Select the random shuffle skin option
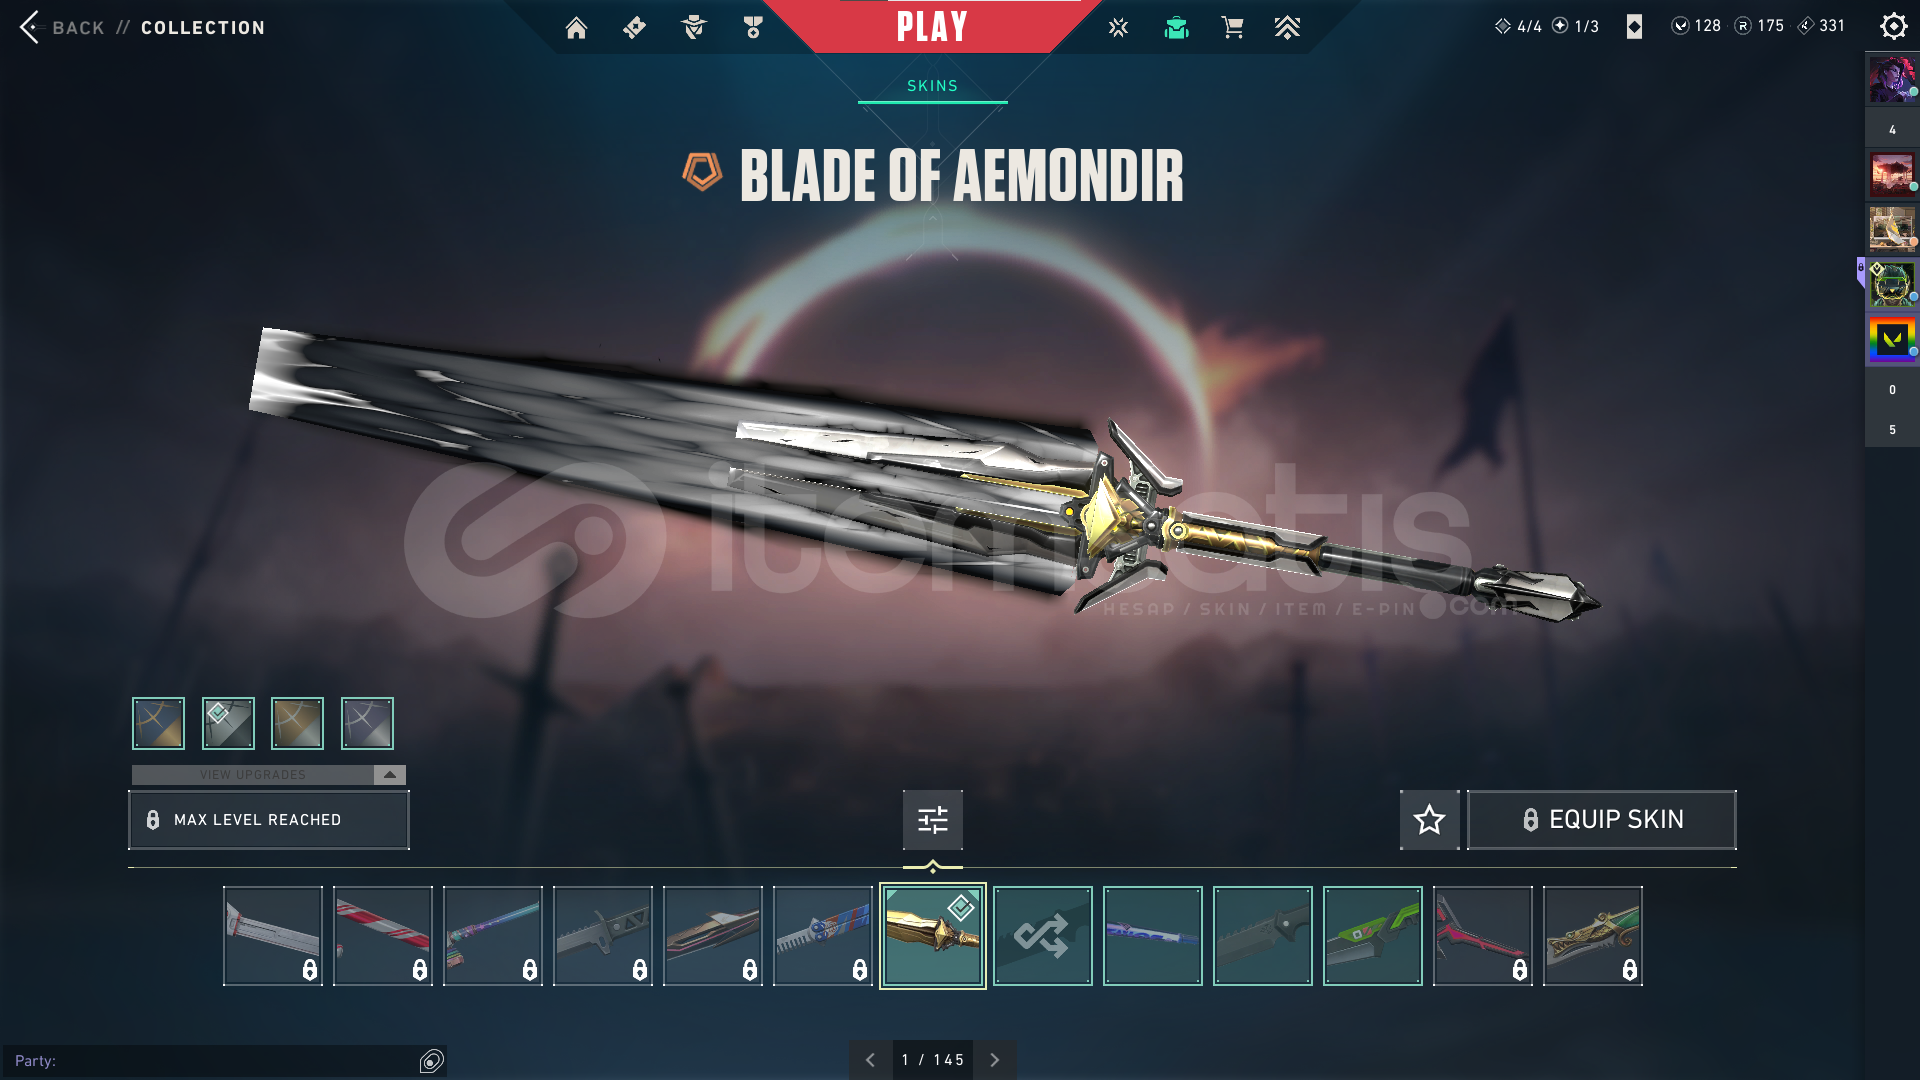1920x1080 pixels. pyautogui.click(x=1042, y=936)
